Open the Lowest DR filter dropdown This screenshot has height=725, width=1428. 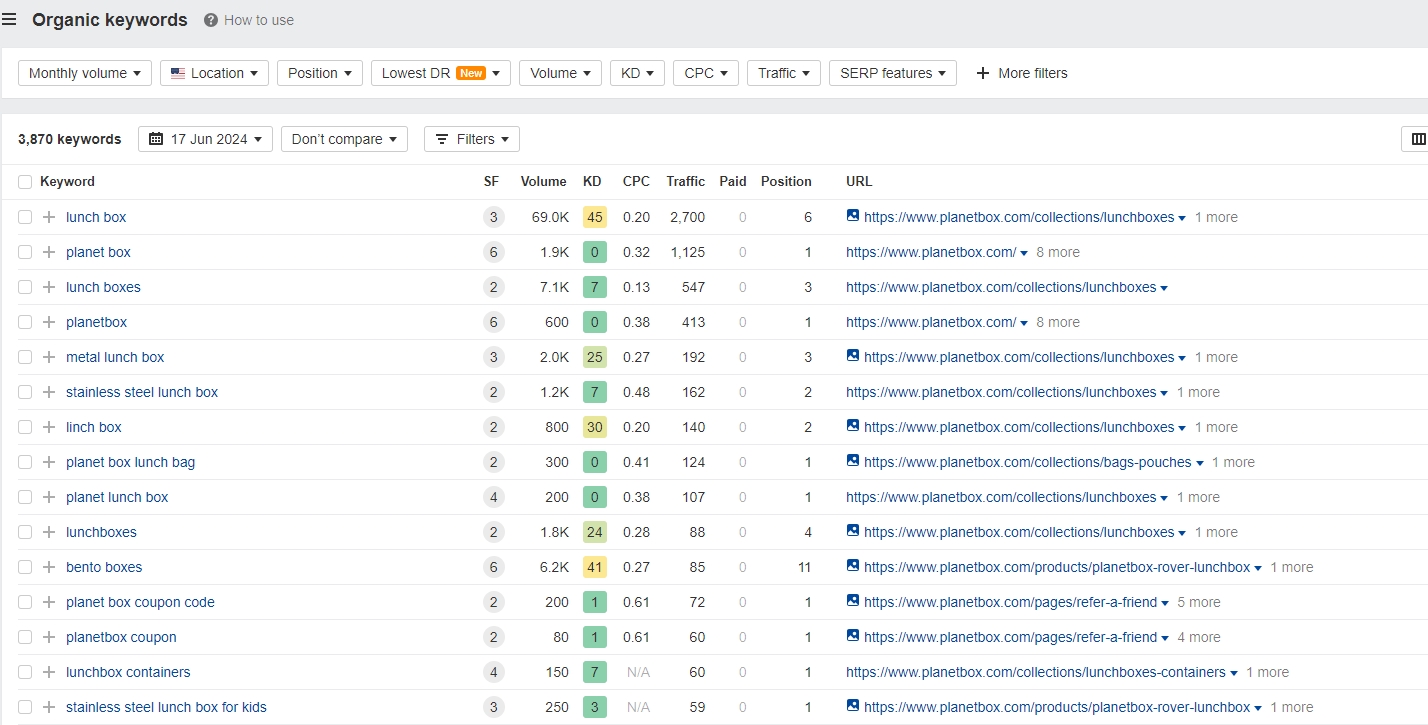[440, 73]
